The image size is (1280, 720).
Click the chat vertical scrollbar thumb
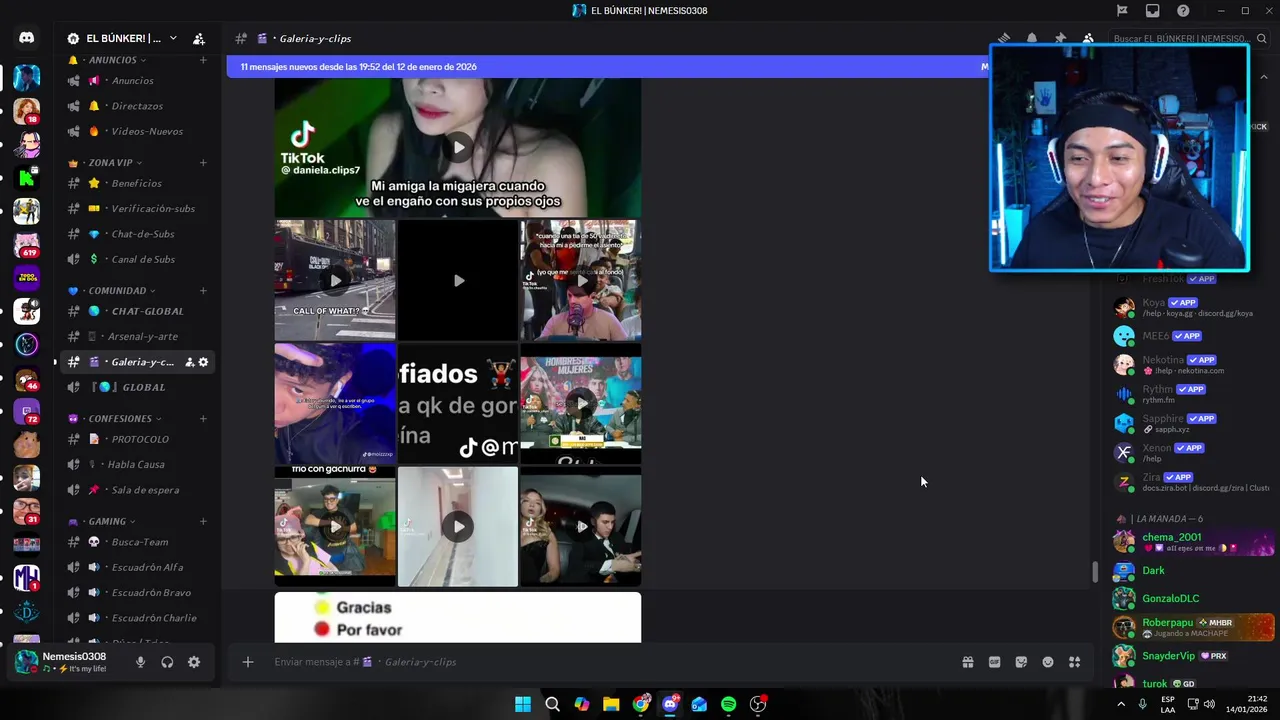click(x=1095, y=572)
